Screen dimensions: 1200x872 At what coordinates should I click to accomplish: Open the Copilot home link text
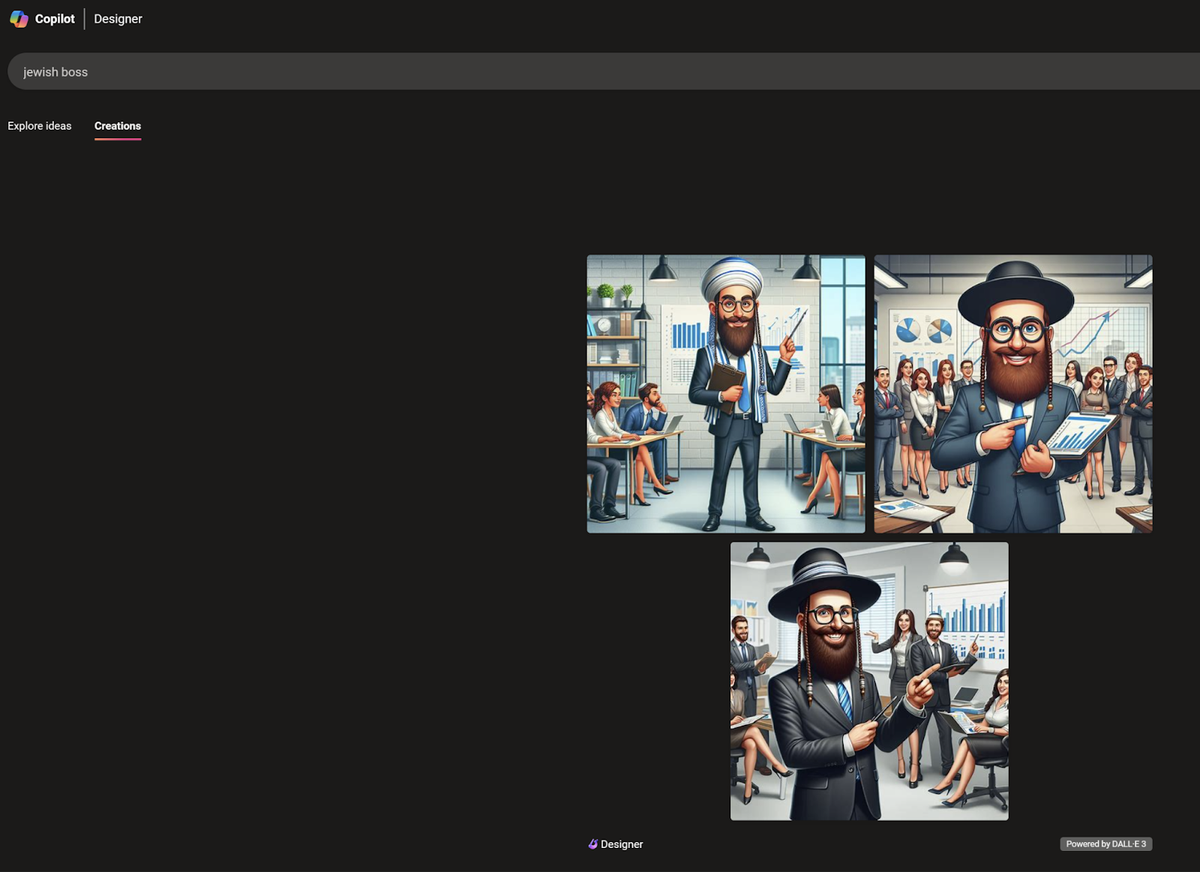click(x=55, y=19)
